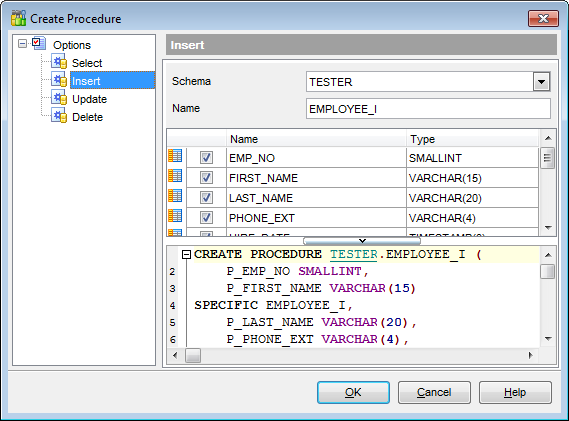Viewport: 569px width, 421px height.
Task: Click the Help button
Action: point(515,392)
